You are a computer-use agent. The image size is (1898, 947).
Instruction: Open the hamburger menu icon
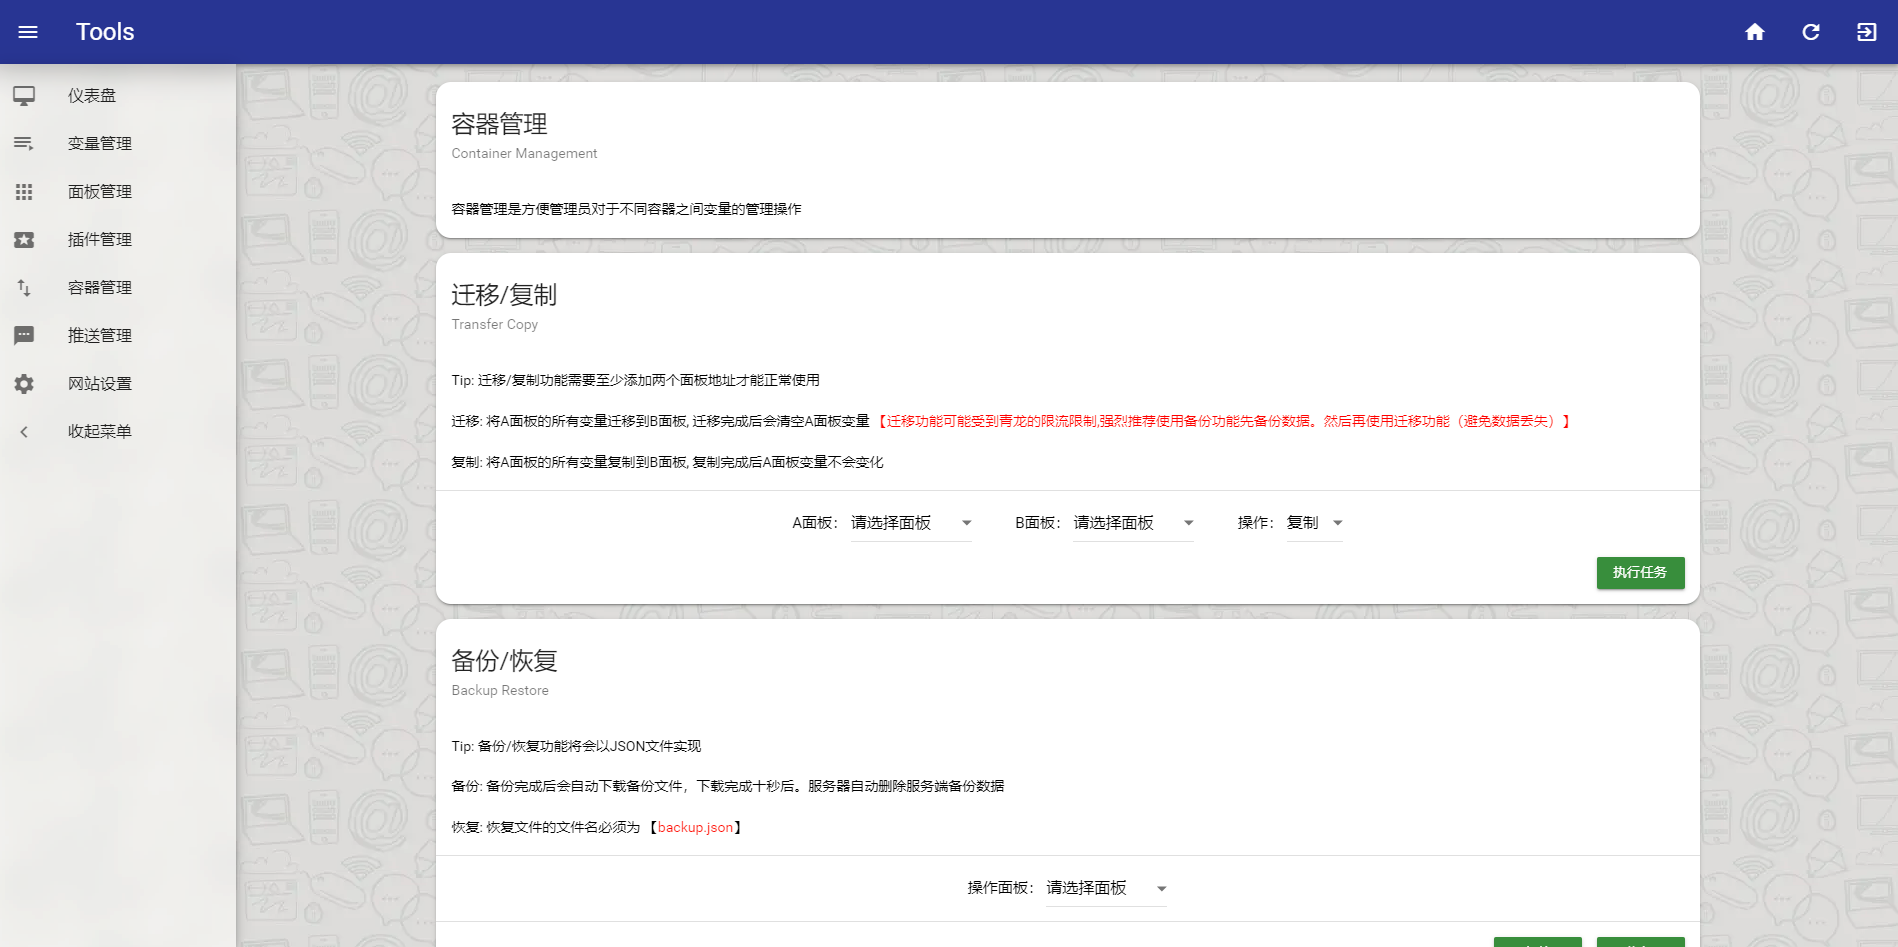tap(28, 32)
